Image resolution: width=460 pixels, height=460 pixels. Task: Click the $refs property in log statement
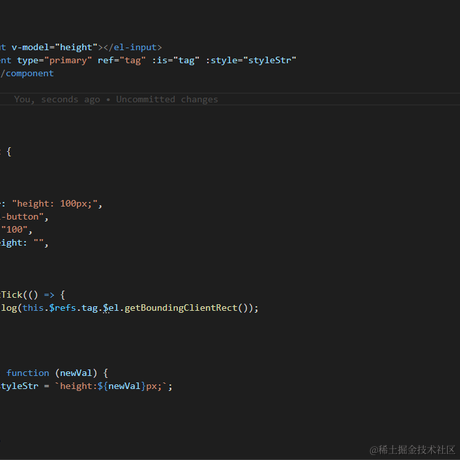point(63,308)
